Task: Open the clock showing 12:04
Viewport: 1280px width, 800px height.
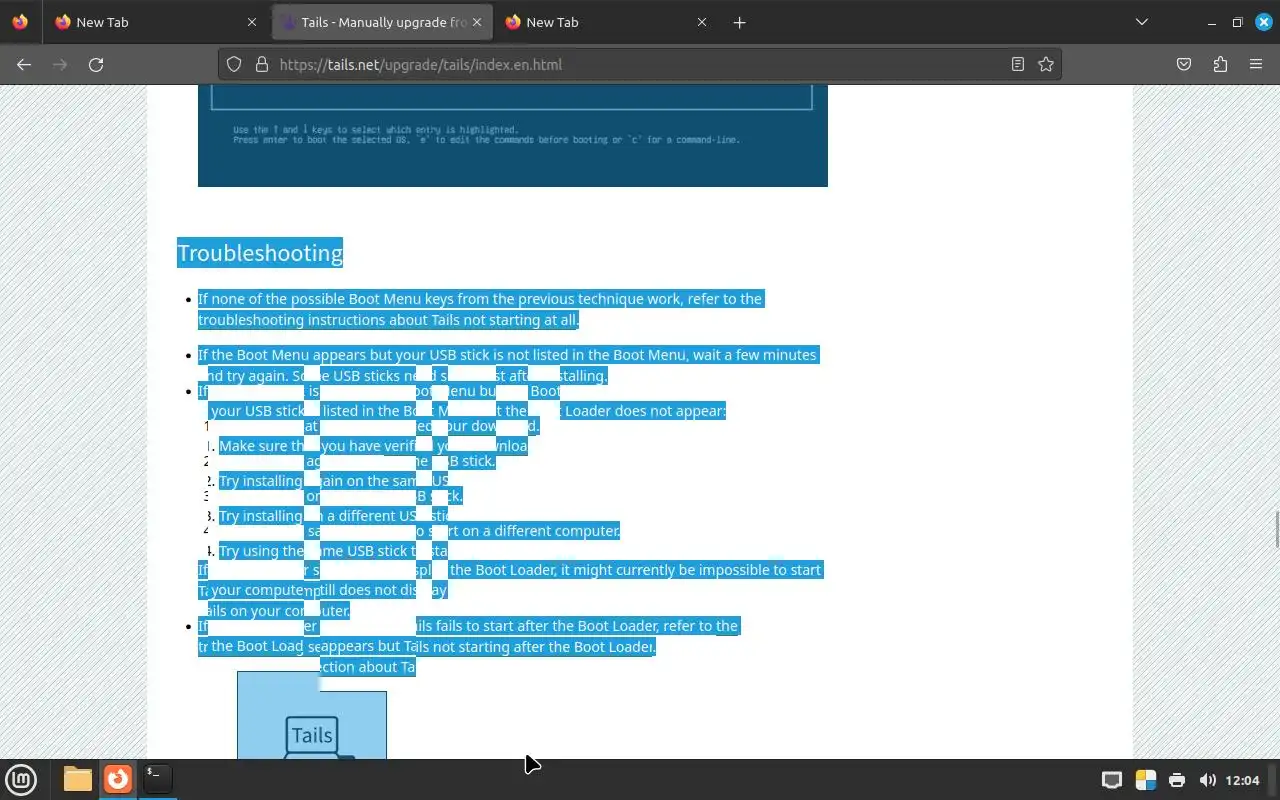Action: 1242,780
